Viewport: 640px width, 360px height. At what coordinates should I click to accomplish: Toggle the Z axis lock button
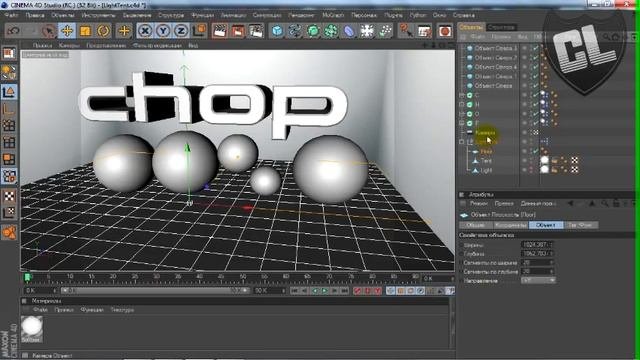(181, 31)
